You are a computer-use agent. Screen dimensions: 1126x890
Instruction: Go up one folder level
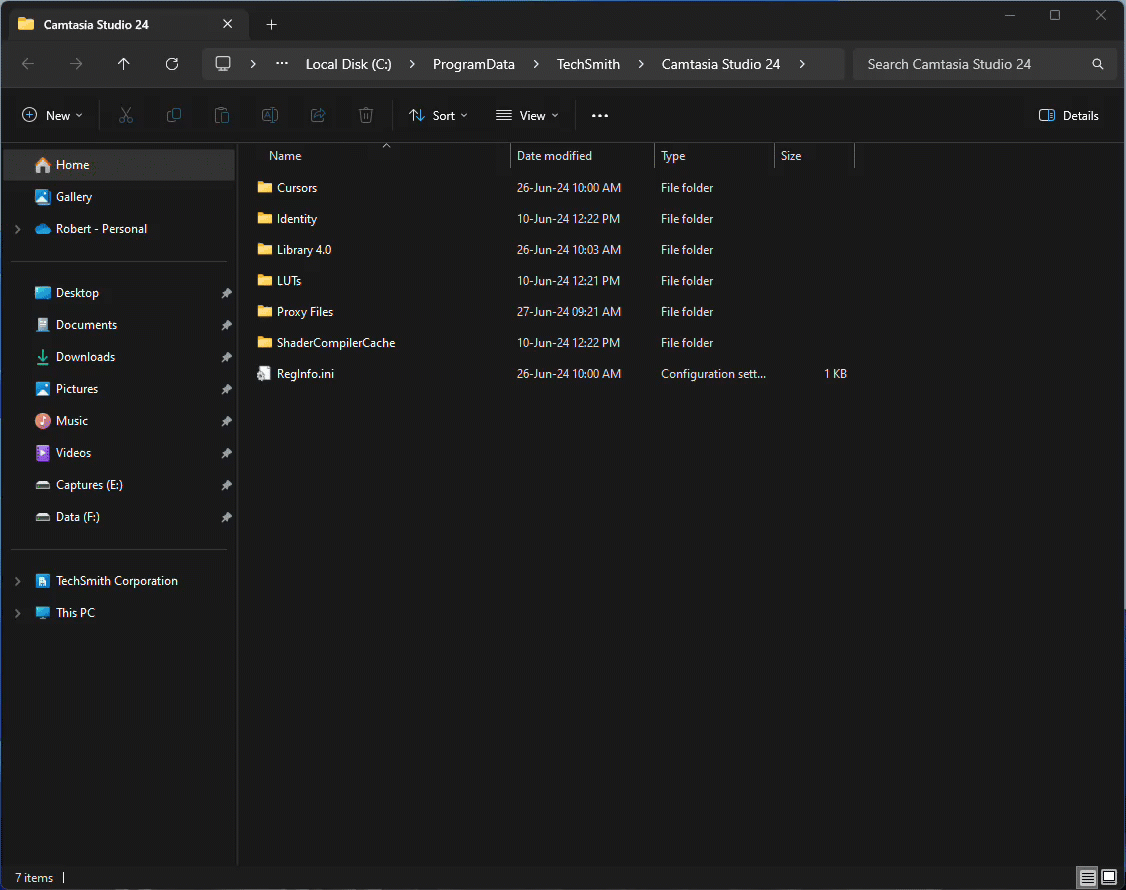(123, 63)
